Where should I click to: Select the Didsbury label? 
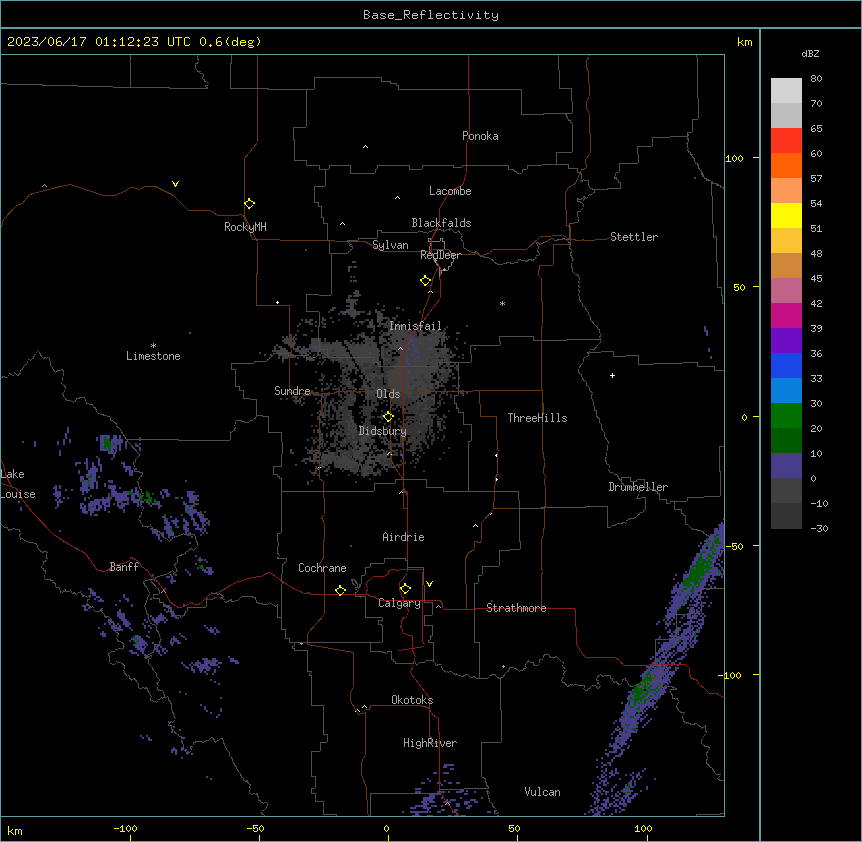coord(383,431)
